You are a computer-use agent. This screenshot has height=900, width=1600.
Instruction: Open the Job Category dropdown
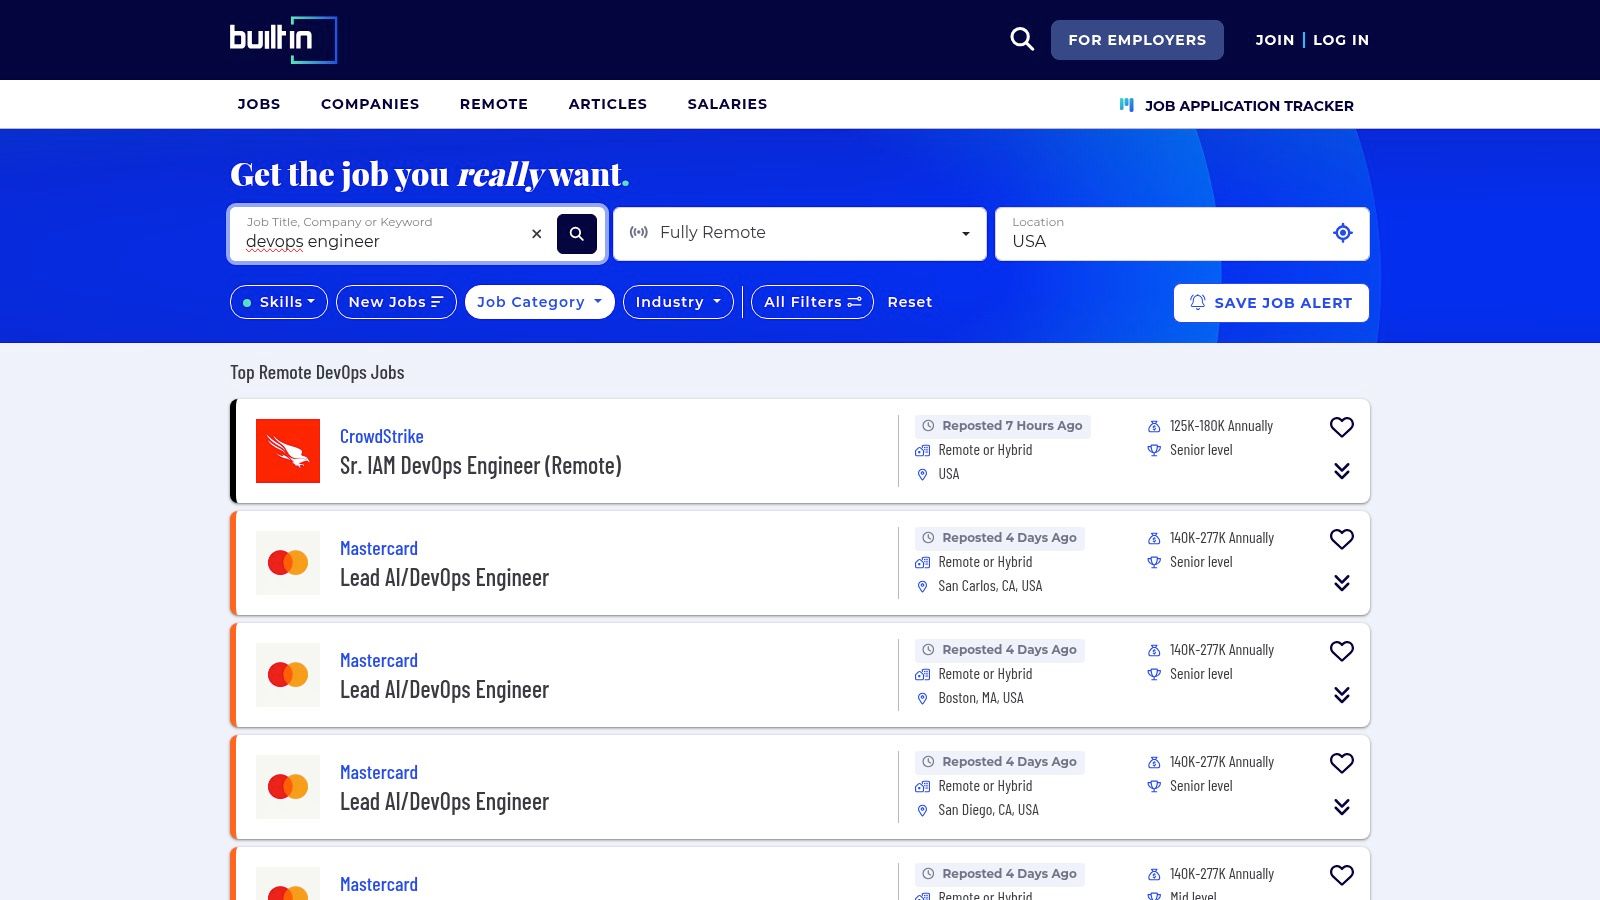coord(539,302)
